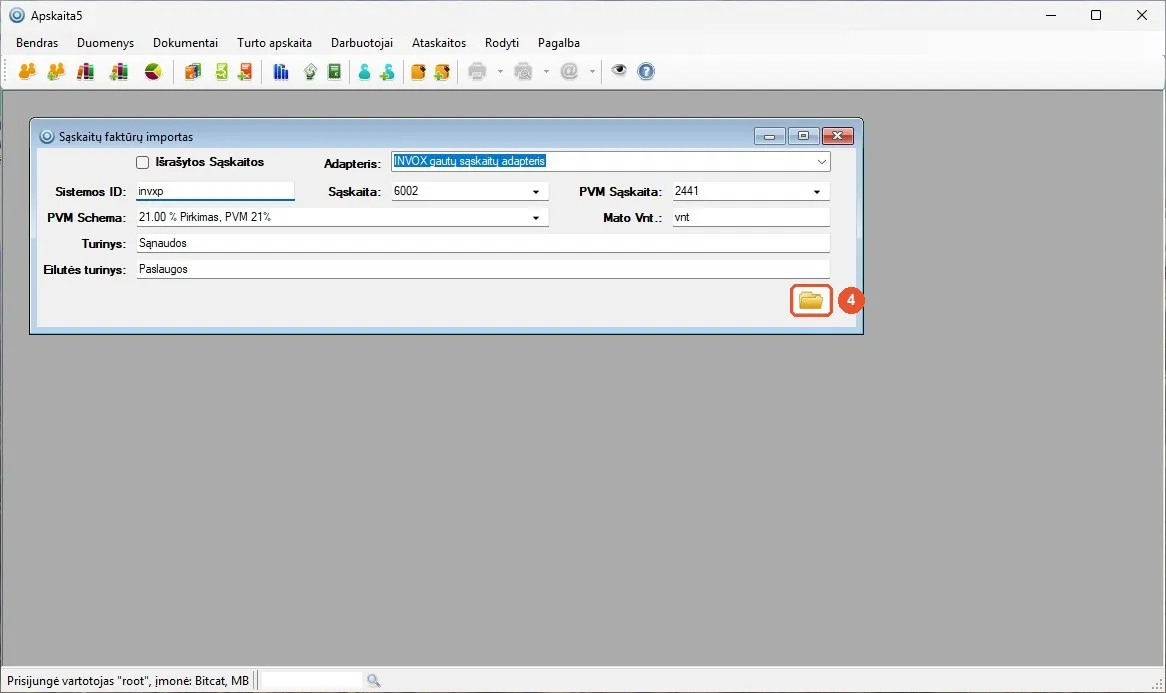
Task: Click the teal person icon with plus
Action: click(x=387, y=71)
